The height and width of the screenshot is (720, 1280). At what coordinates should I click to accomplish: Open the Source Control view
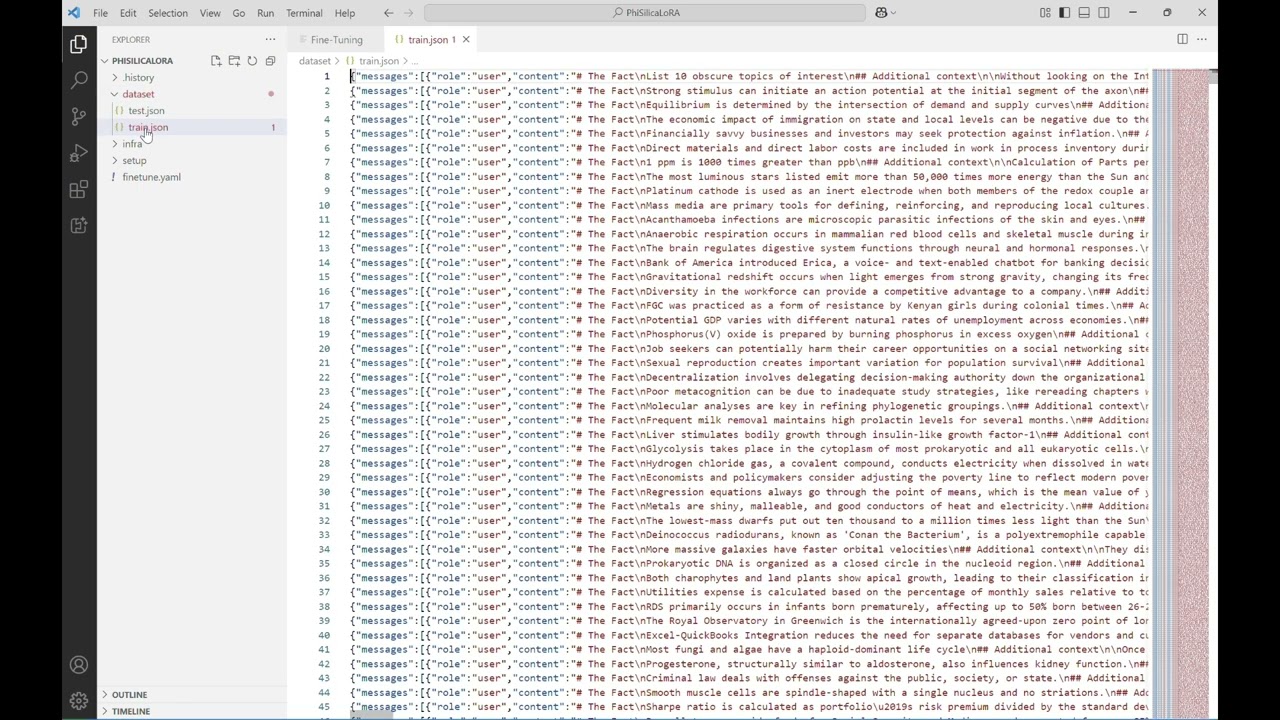[79, 116]
